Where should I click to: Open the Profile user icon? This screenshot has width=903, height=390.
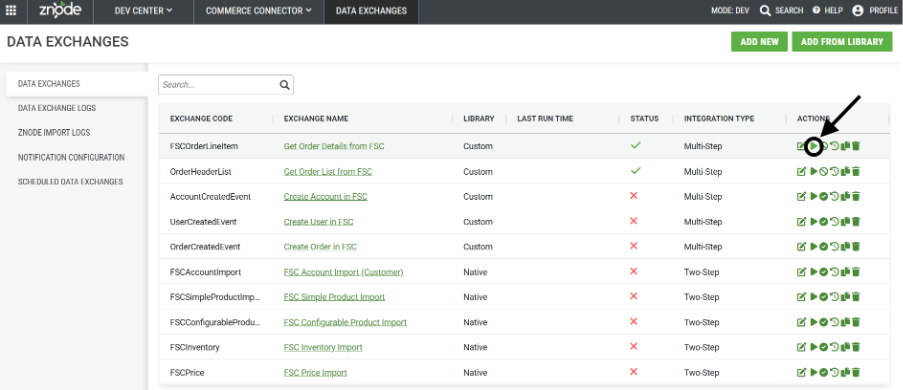click(x=858, y=10)
